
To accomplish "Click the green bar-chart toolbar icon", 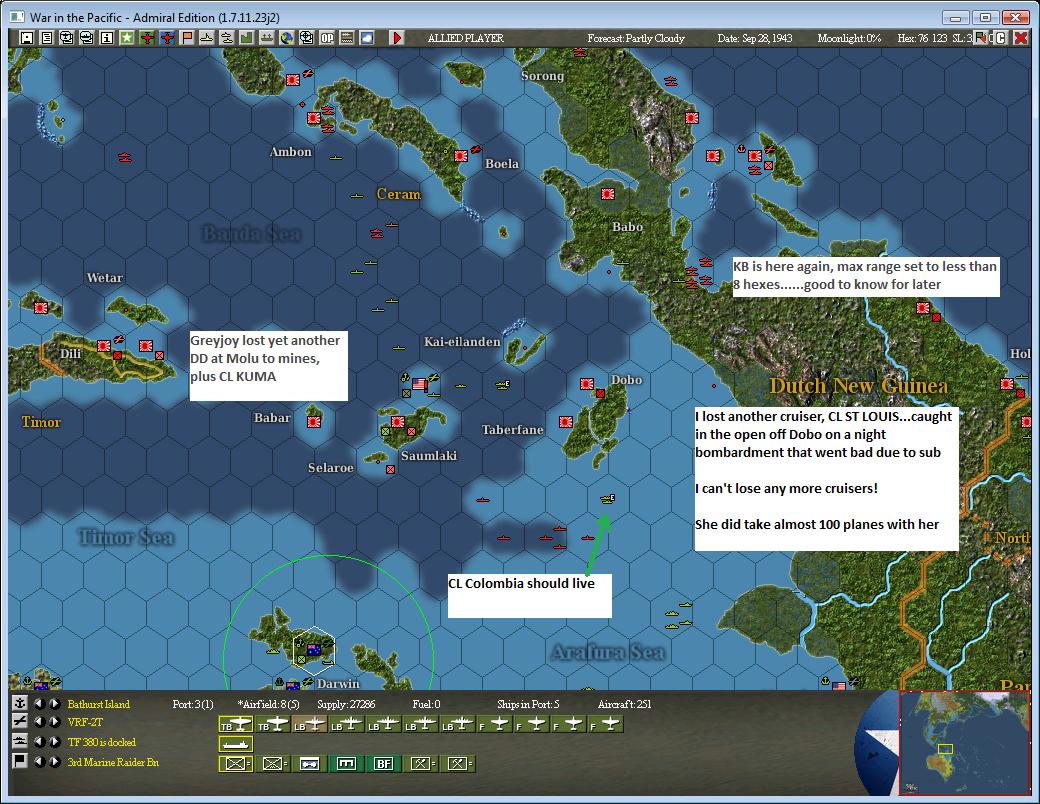I will point(246,38).
